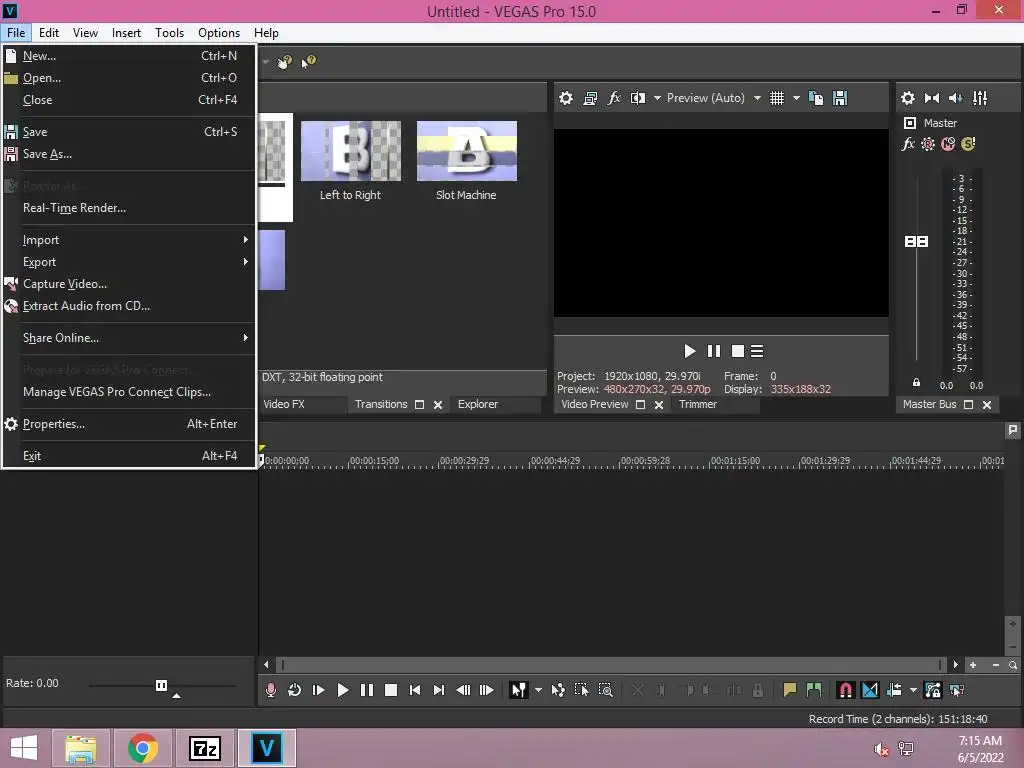Toggle dim output in Master Bus
Screen dimensions: 1024x768
coord(955,98)
